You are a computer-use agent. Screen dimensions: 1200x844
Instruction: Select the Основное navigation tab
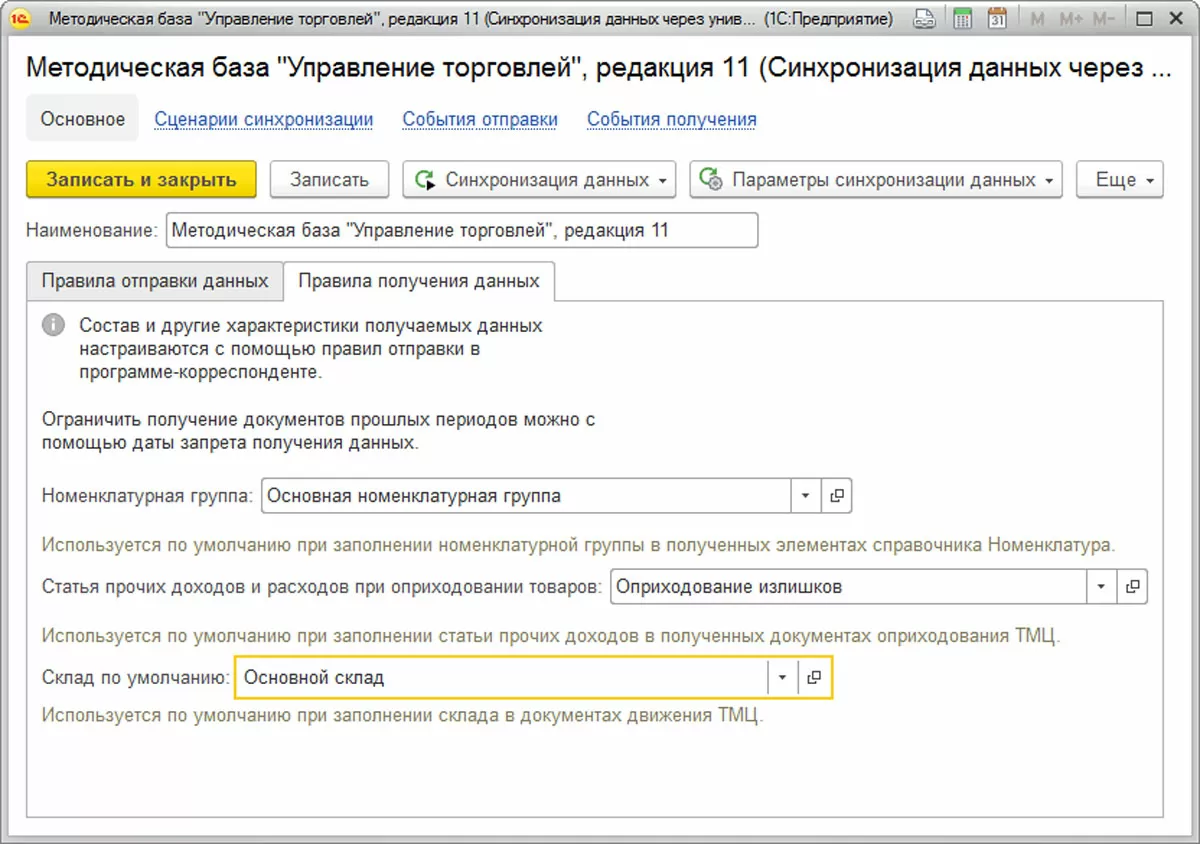[x=83, y=119]
